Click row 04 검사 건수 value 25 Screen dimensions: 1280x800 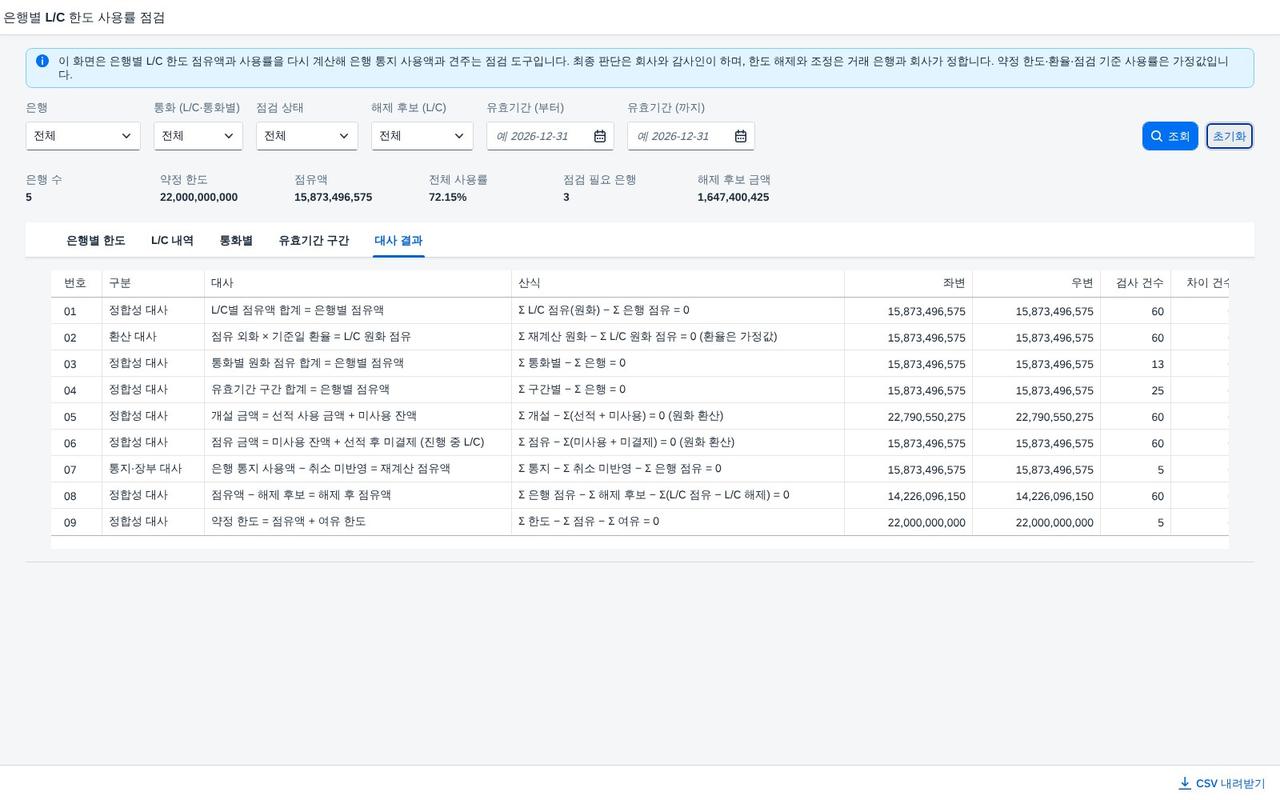[1157, 390]
